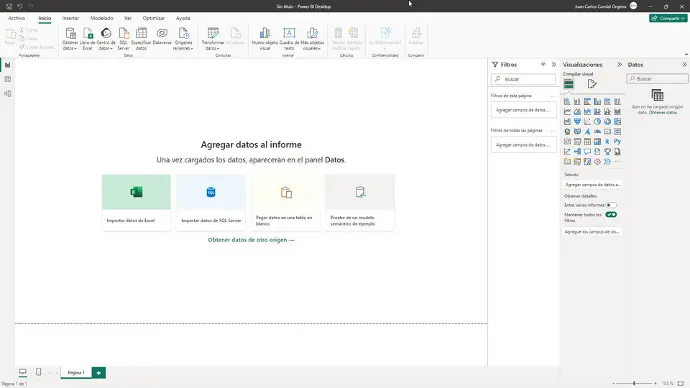This screenshot has height=388, width=690.
Task: Switch to the Insertar tab
Action: coord(70,18)
